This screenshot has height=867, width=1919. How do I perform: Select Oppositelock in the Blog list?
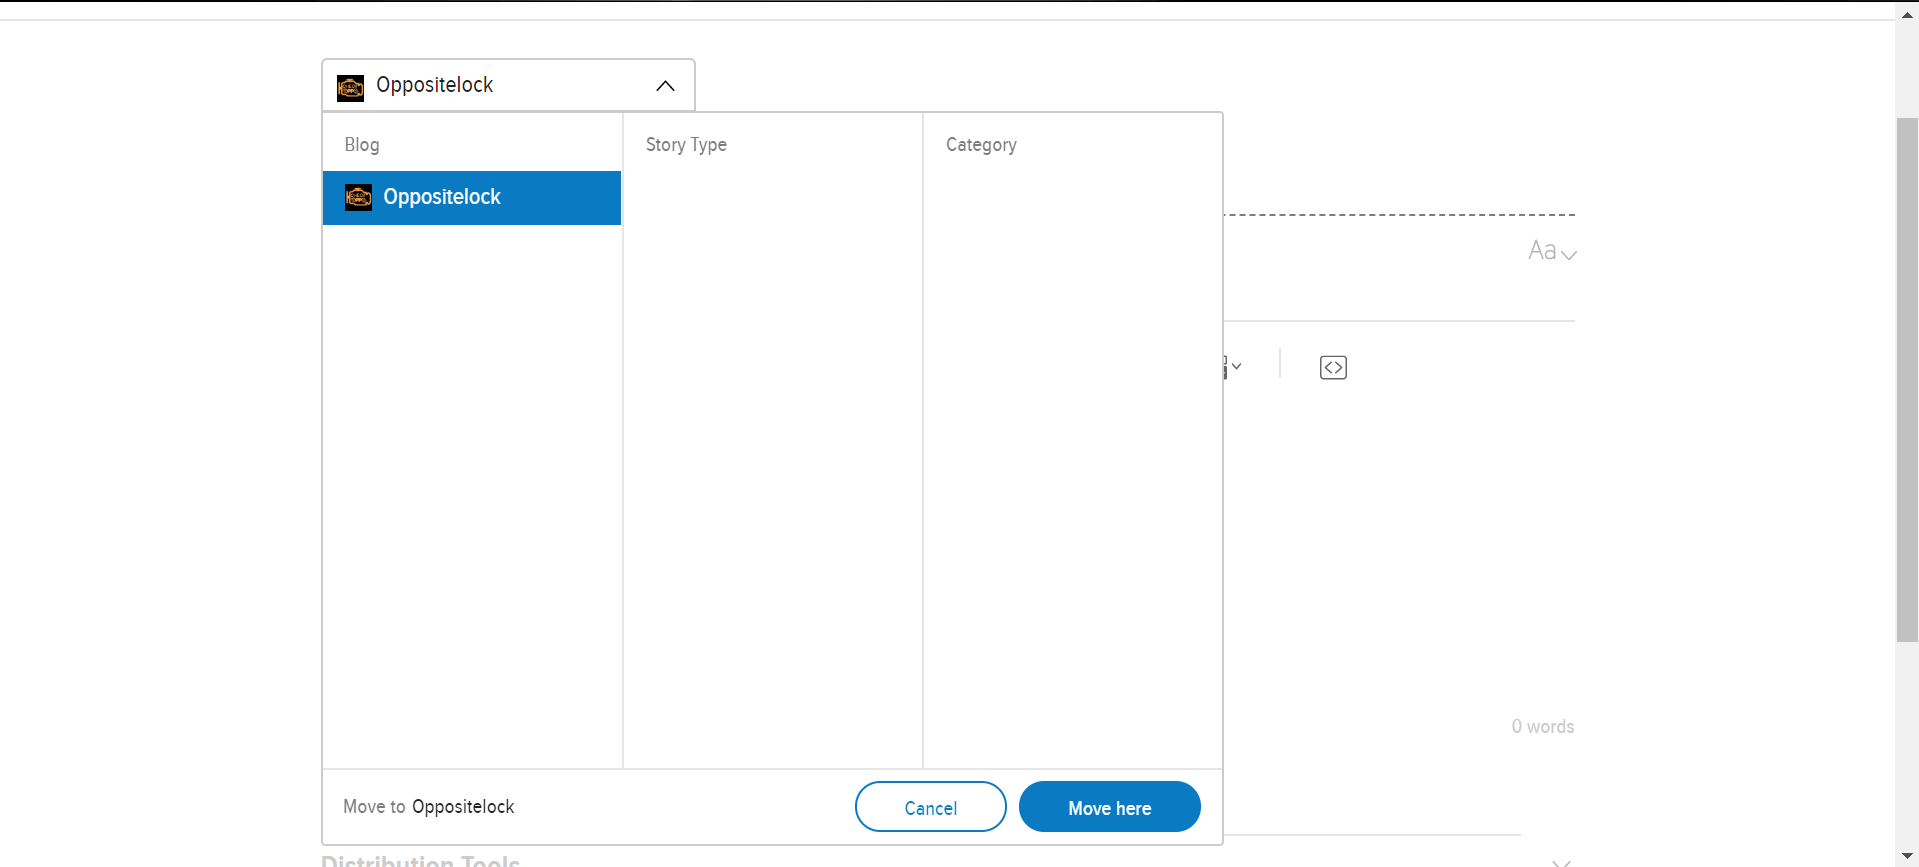tap(472, 198)
